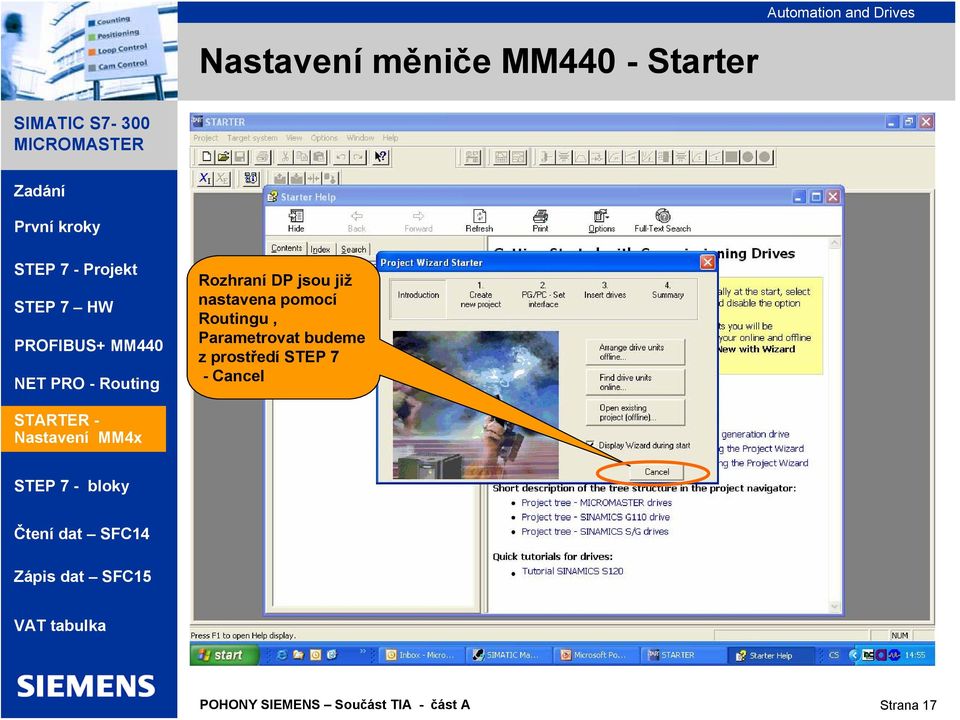Click the binary 101 icon next to XE

point(251,178)
